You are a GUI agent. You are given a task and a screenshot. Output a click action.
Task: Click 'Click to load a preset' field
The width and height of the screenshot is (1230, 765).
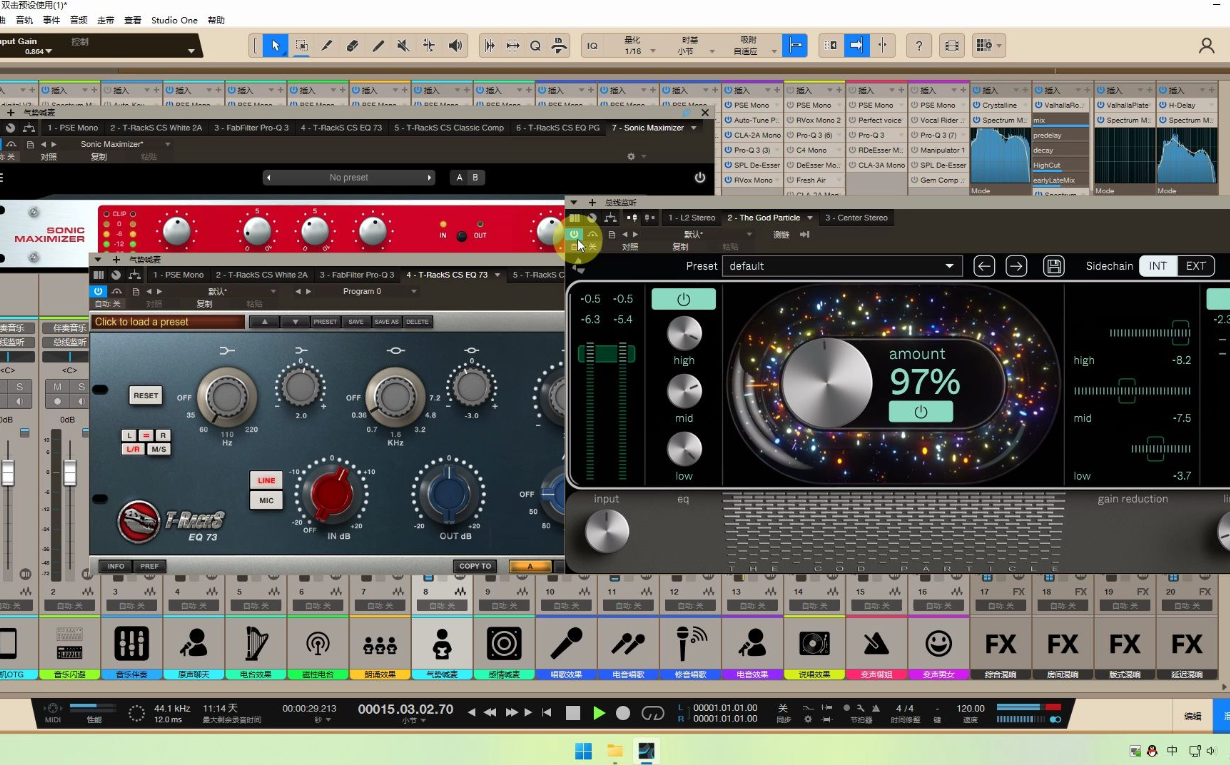pyautogui.click(x=168, y=322)
